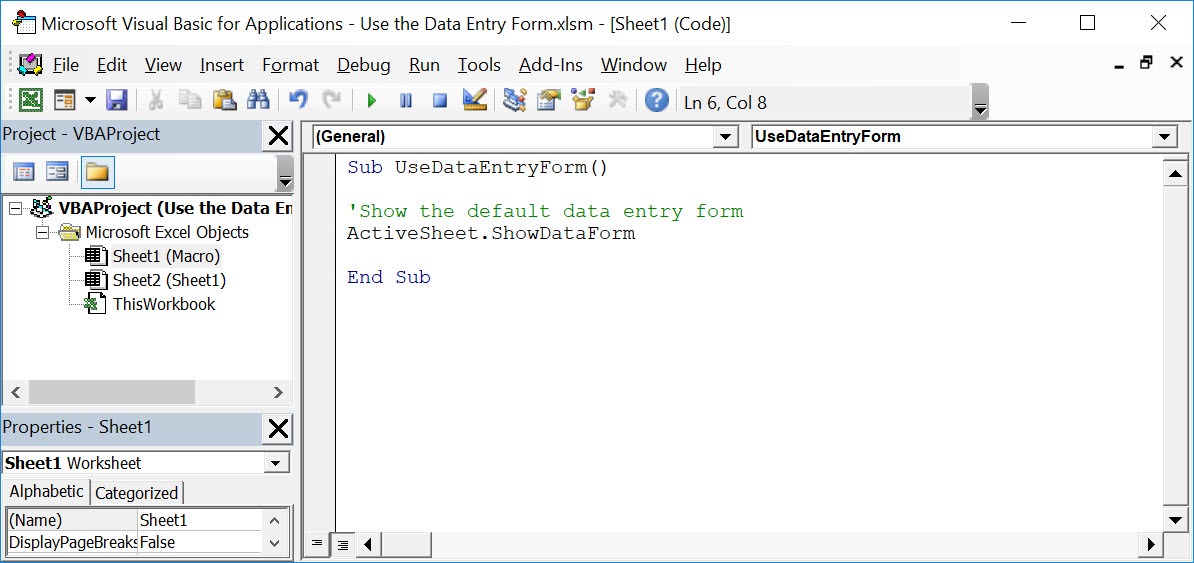Close the Project - VBAProject panel
Screen dimensions: 1194x563
tap(279, 136)
